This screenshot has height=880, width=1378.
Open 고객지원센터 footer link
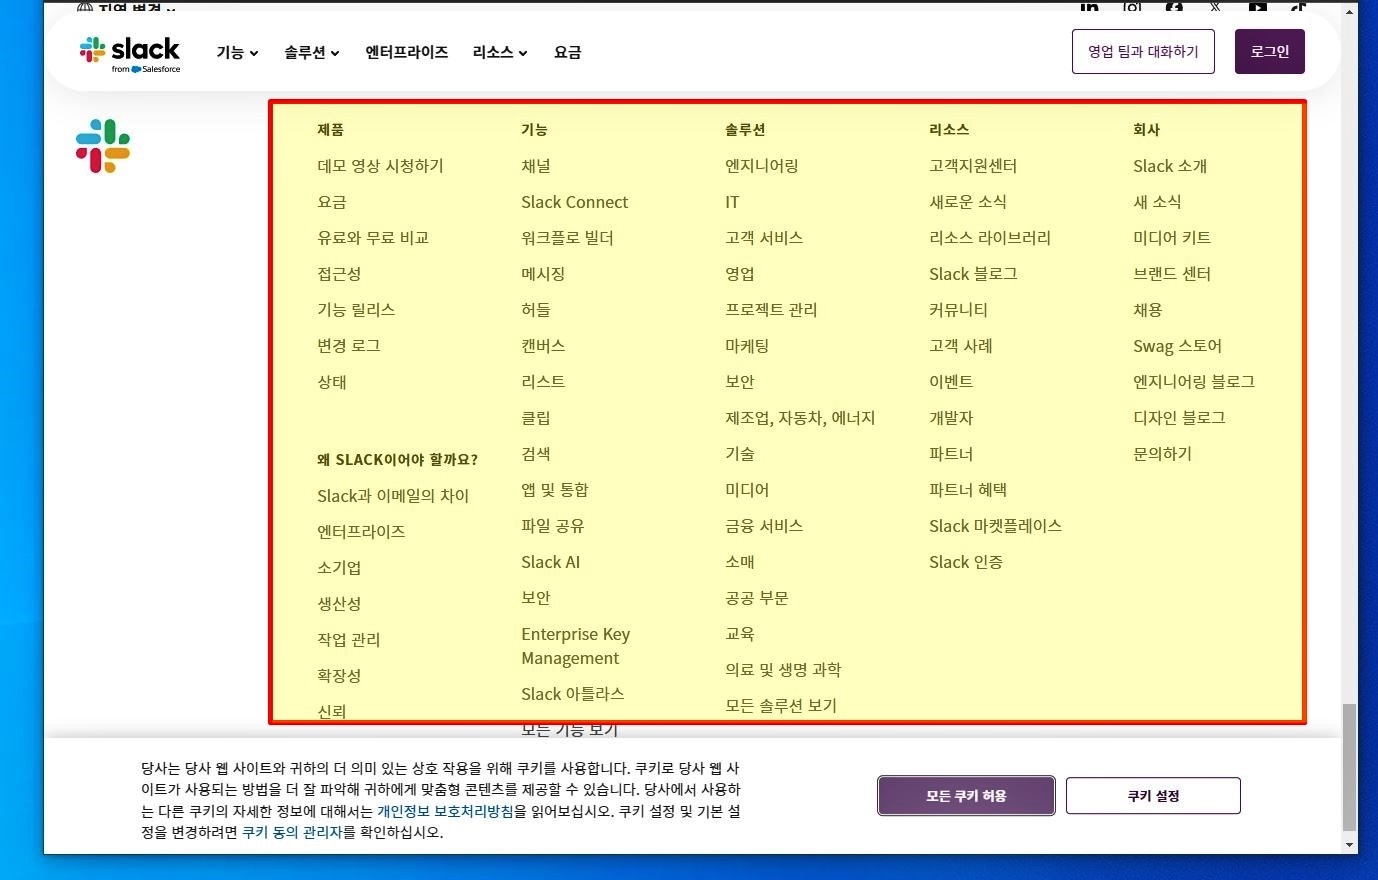[x=973, y=166]
